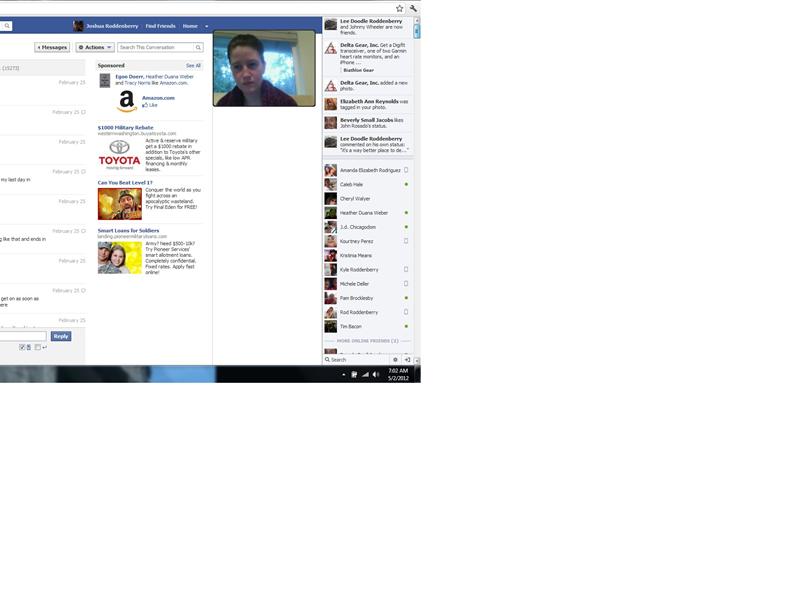800x600 pixels.
Task: Click the magnifying glass icon top right
Action: click(x=411, y=6)
